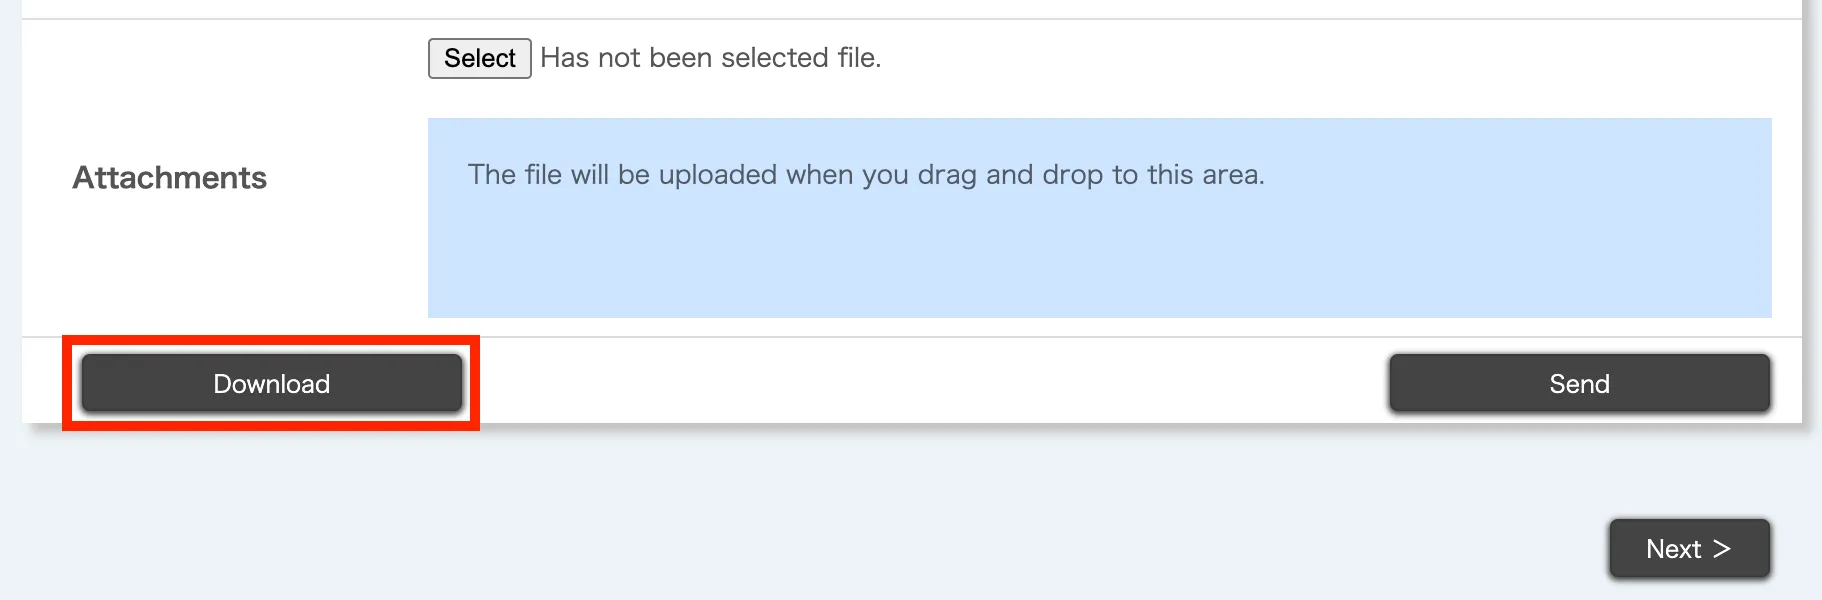
Task: Click the arrow on the Next button
Action: tap(1721, 548)
